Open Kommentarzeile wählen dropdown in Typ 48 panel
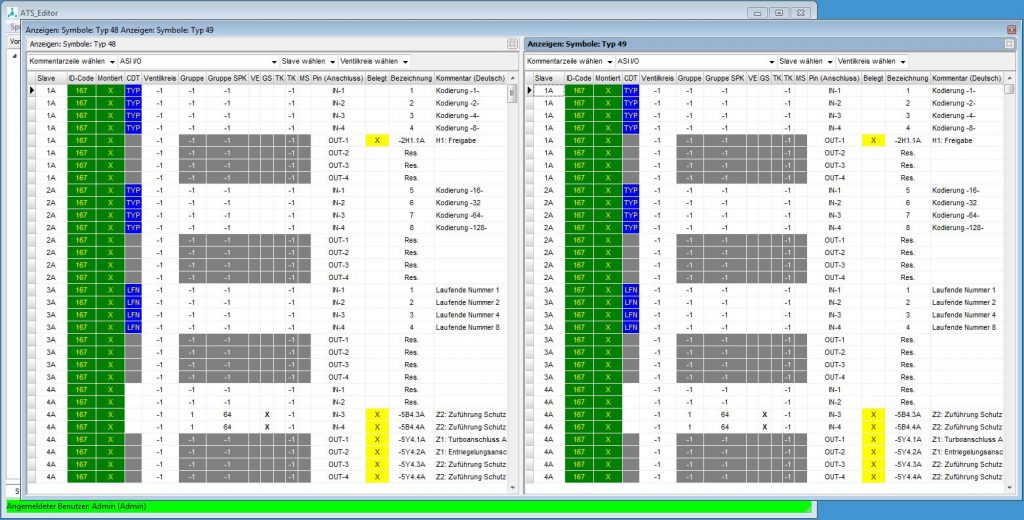Image resolution: width=1024 pixels, height=520 pixels. coord(66,62)
